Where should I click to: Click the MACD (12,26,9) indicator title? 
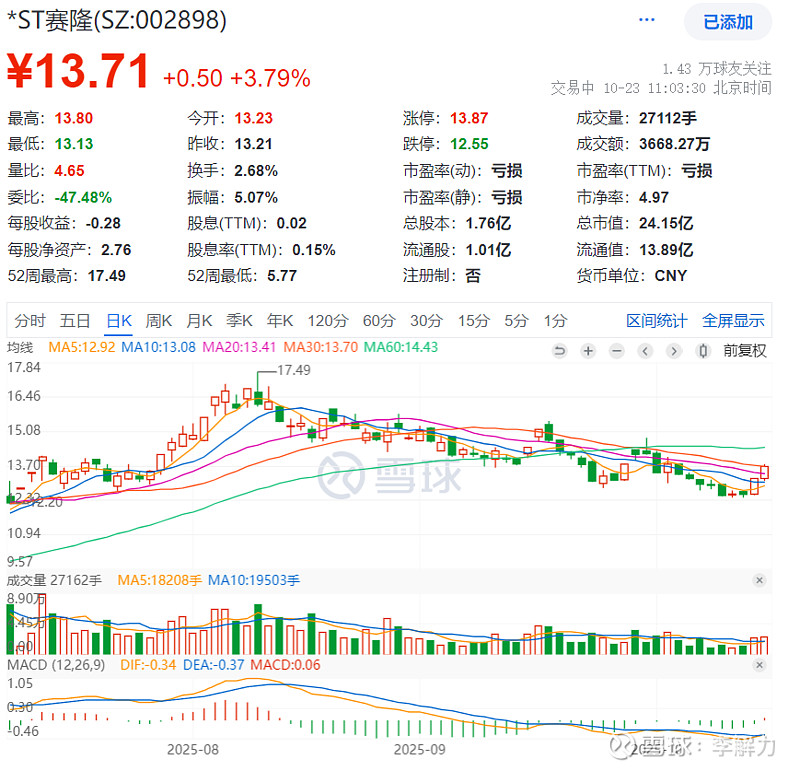coord(56,665)
